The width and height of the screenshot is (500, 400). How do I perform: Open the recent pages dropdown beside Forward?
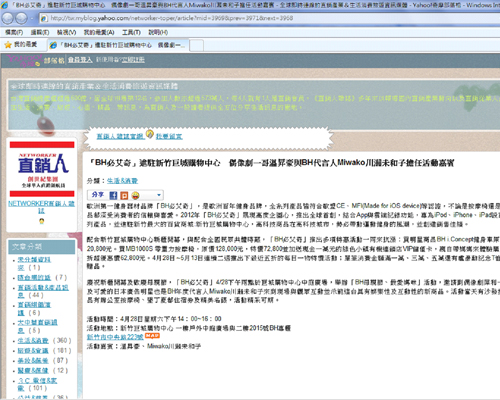click(32, 18)
